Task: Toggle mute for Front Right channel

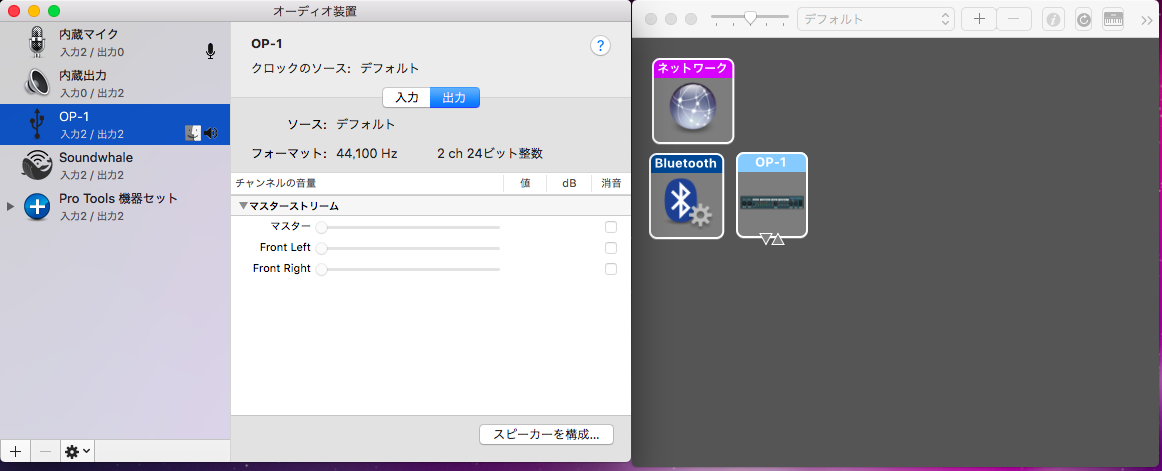Action: (x=611, y=269)
